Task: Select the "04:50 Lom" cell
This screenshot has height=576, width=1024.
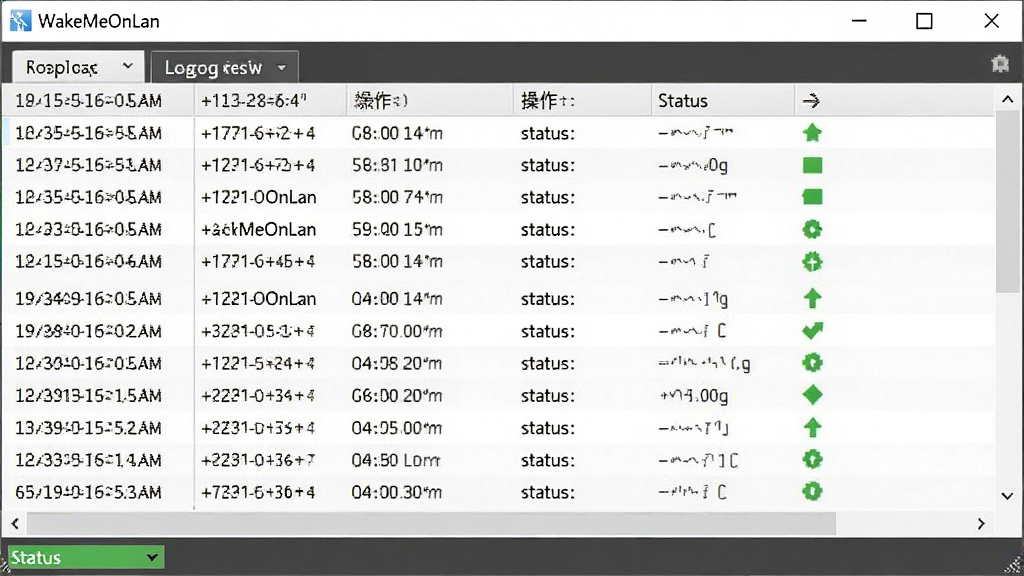Action: (x=396, y=460)
